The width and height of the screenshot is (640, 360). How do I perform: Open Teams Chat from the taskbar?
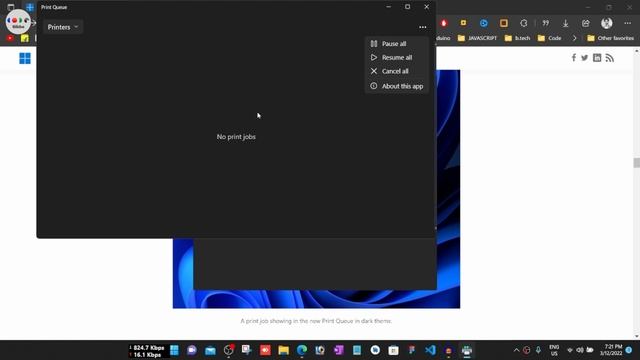[192, 350]
